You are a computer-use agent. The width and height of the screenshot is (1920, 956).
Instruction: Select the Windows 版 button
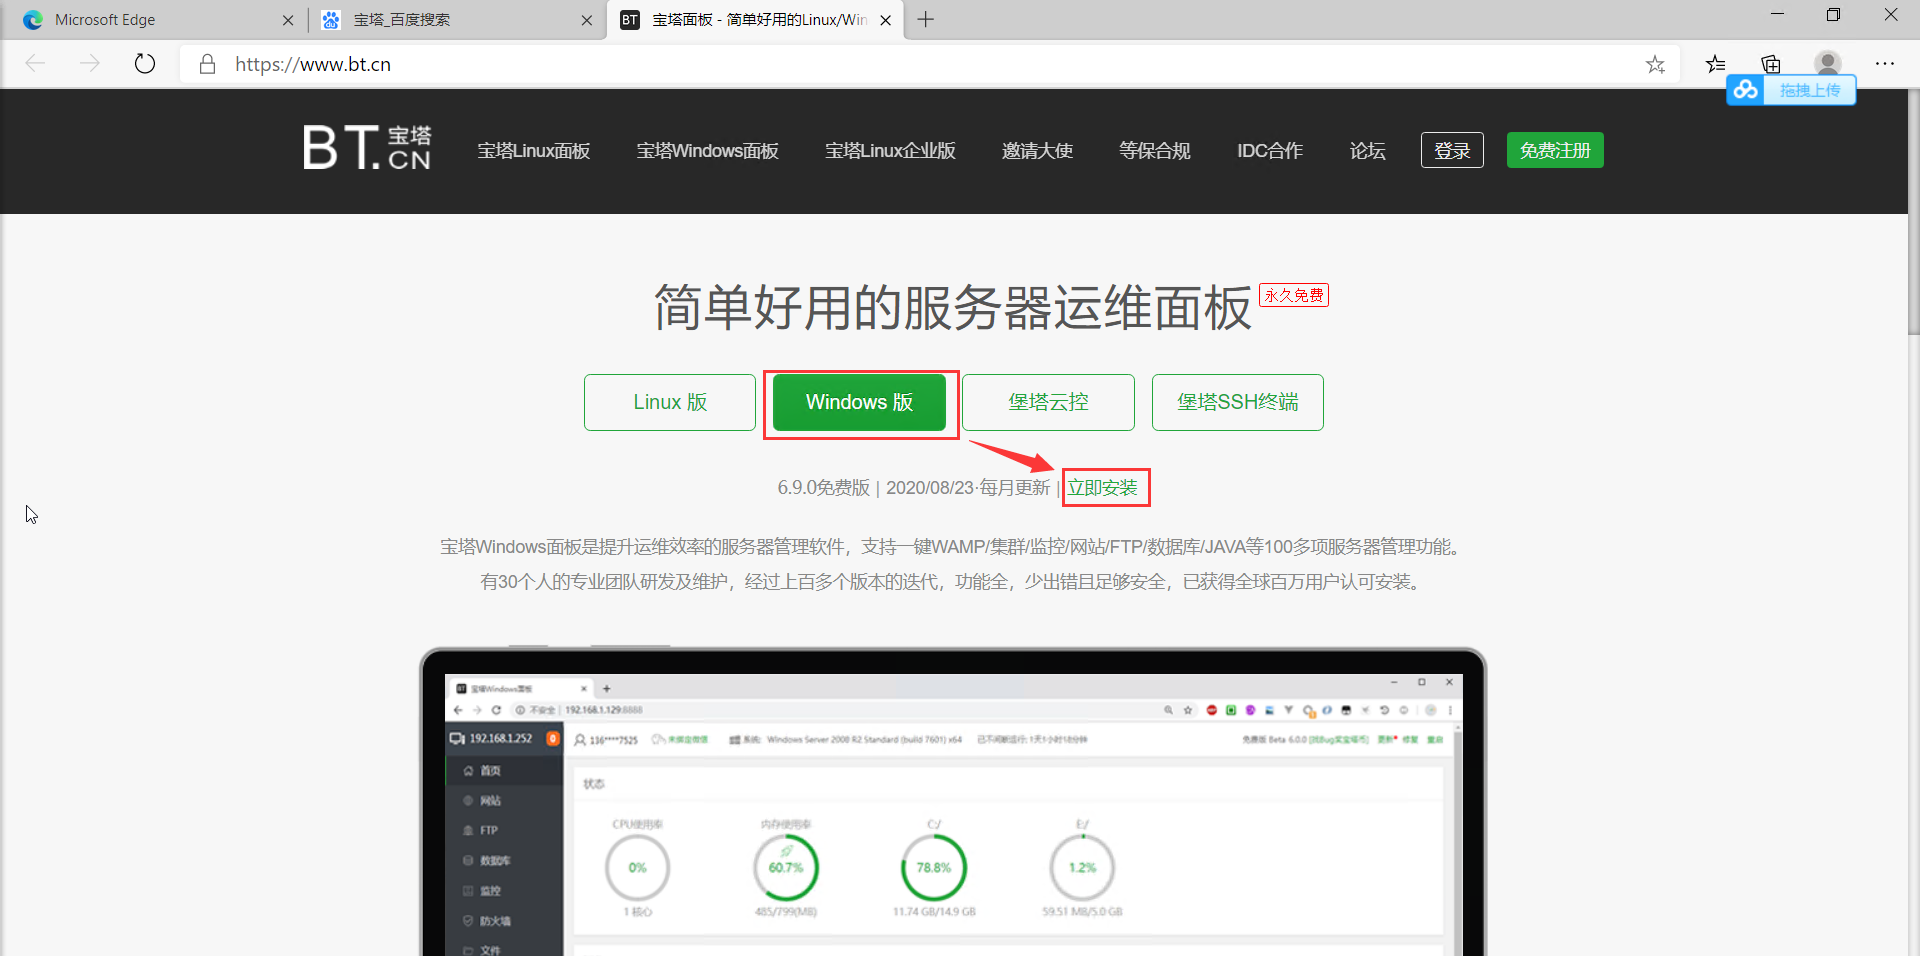[x=860, y=402]
